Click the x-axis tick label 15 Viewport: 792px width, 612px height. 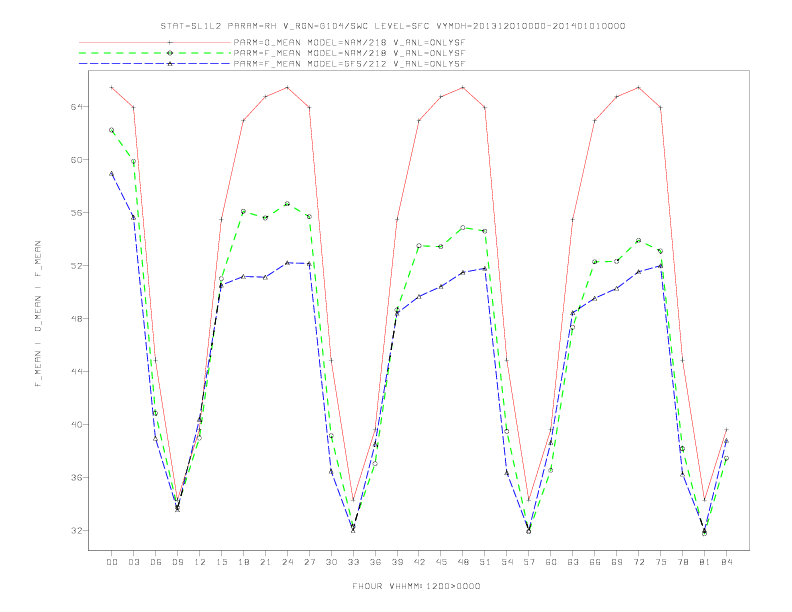tap(221, 562)
